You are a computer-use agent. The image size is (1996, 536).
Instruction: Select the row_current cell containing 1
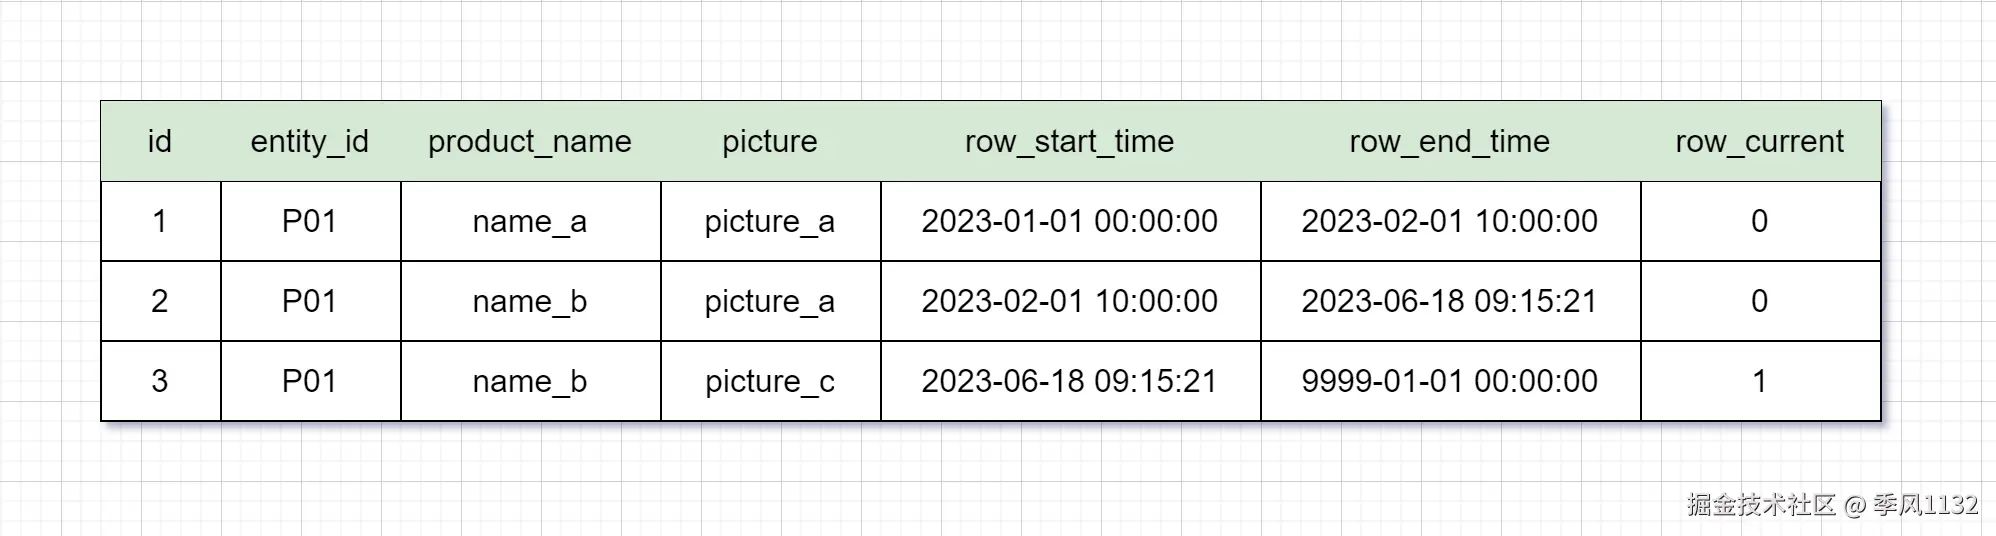coord(1760,381)
